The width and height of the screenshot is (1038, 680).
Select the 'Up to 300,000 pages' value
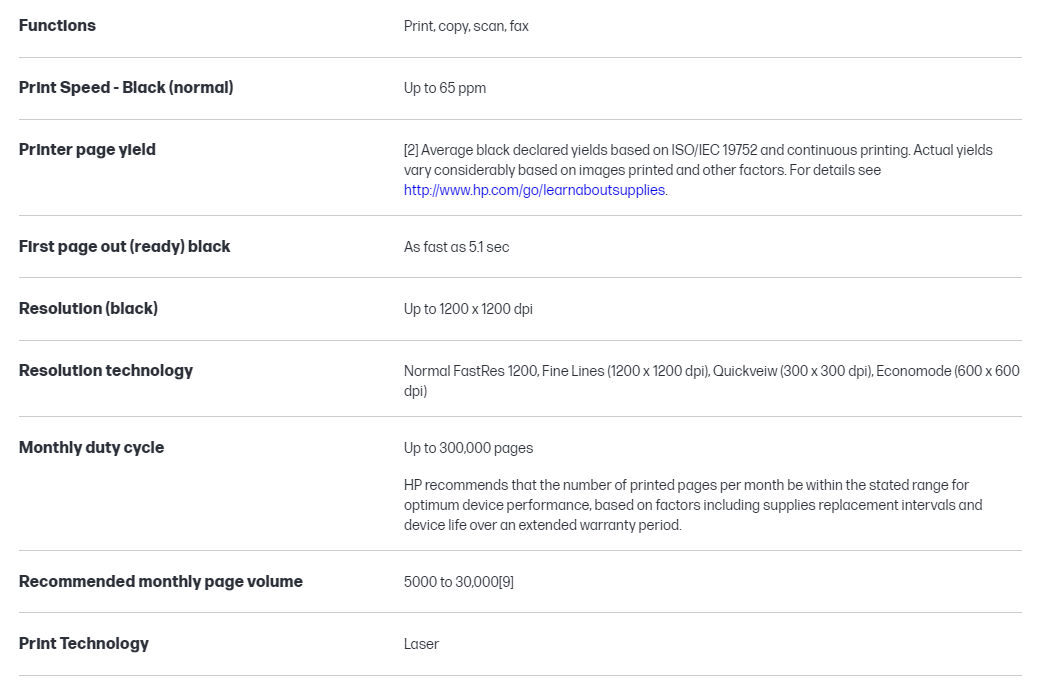[469, 448]
